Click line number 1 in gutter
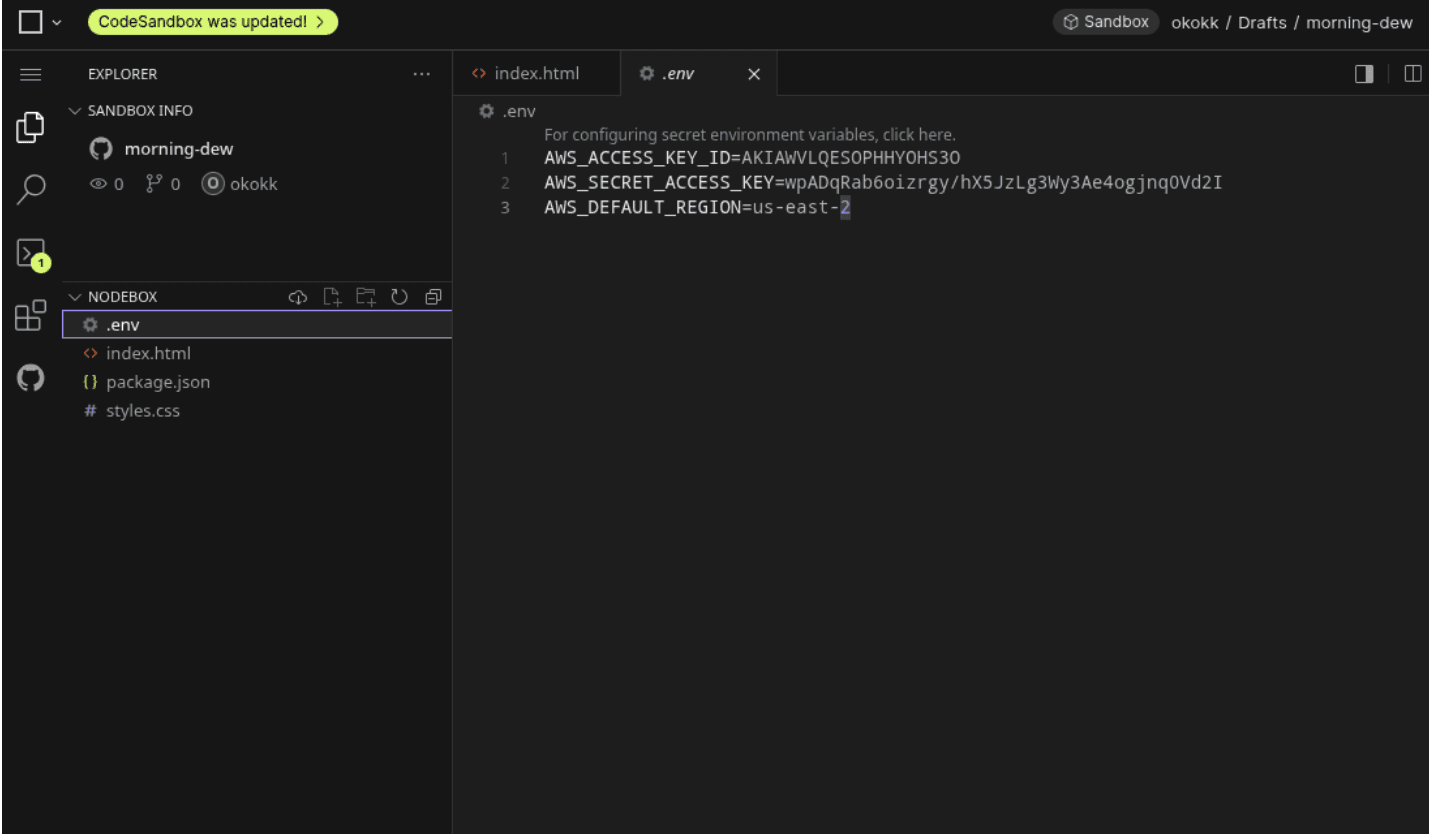 (505, 158)
